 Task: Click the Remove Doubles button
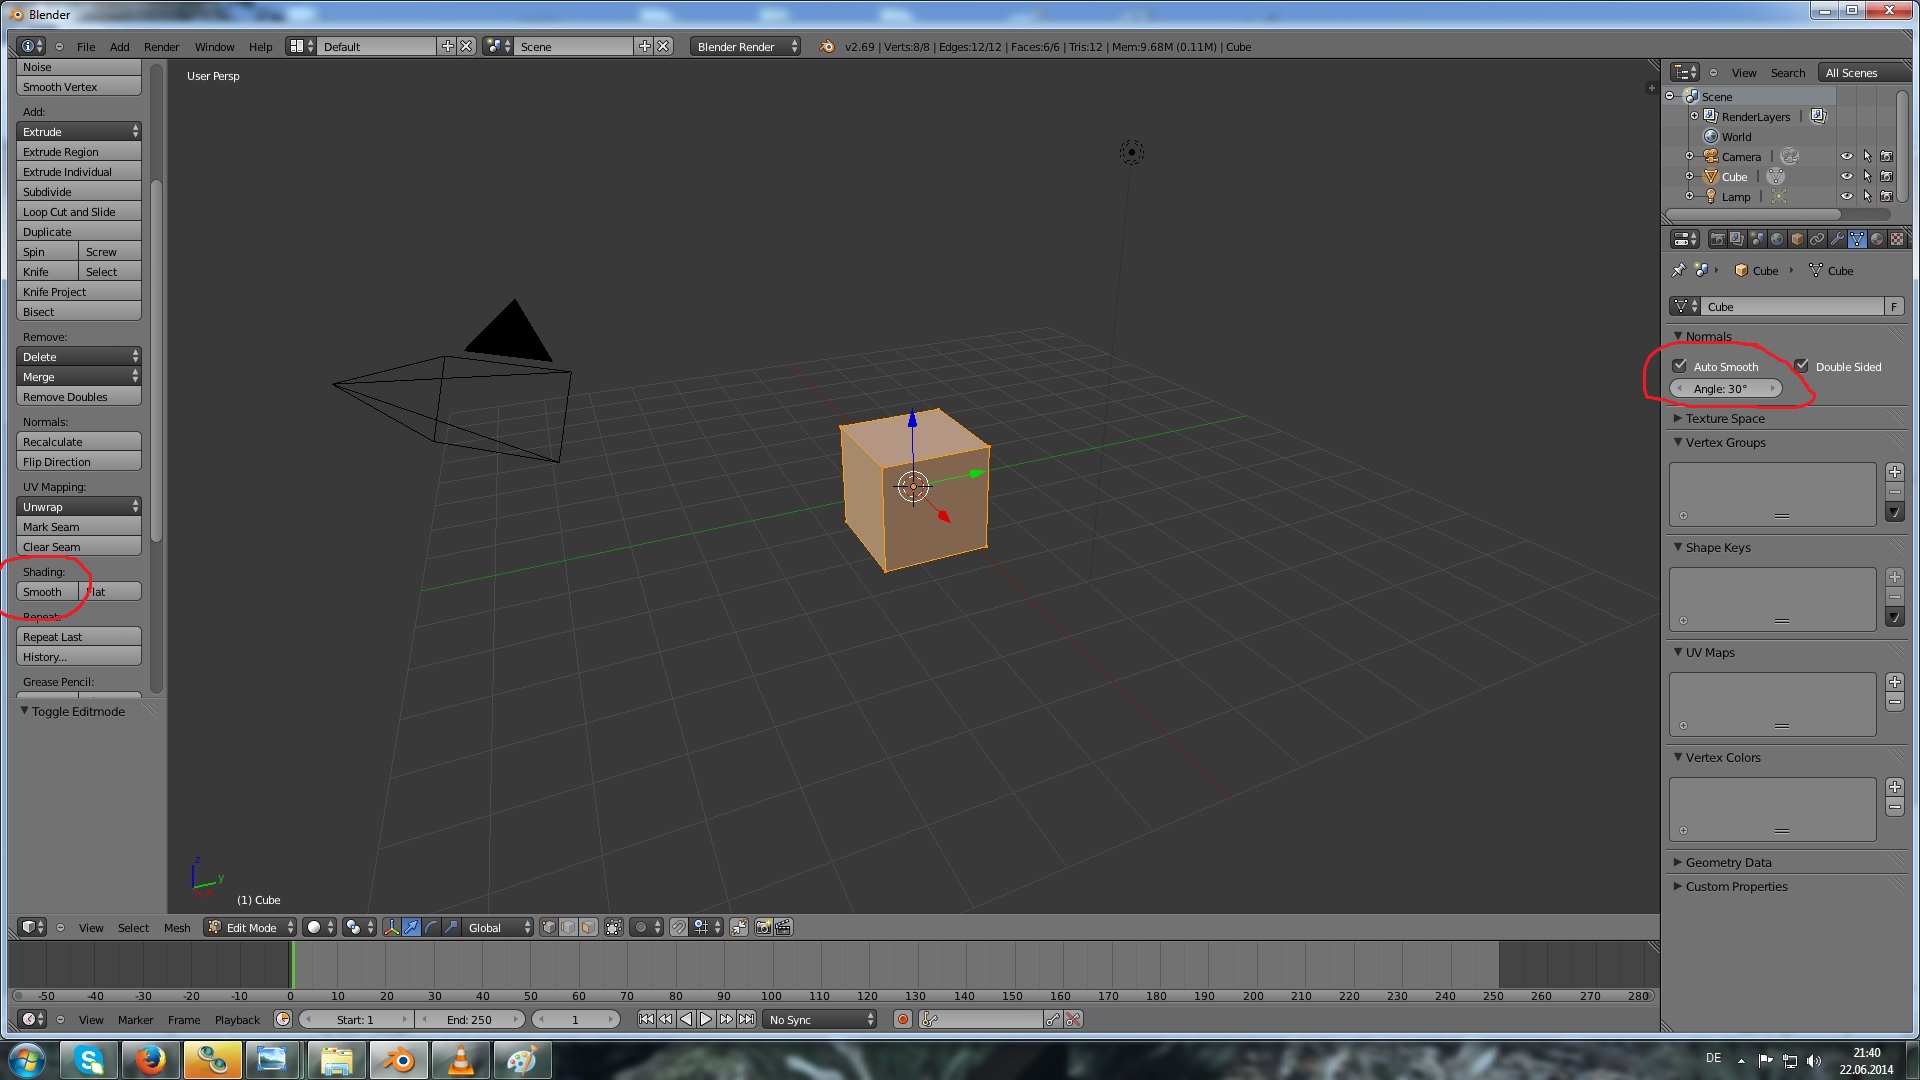[78, 397]
